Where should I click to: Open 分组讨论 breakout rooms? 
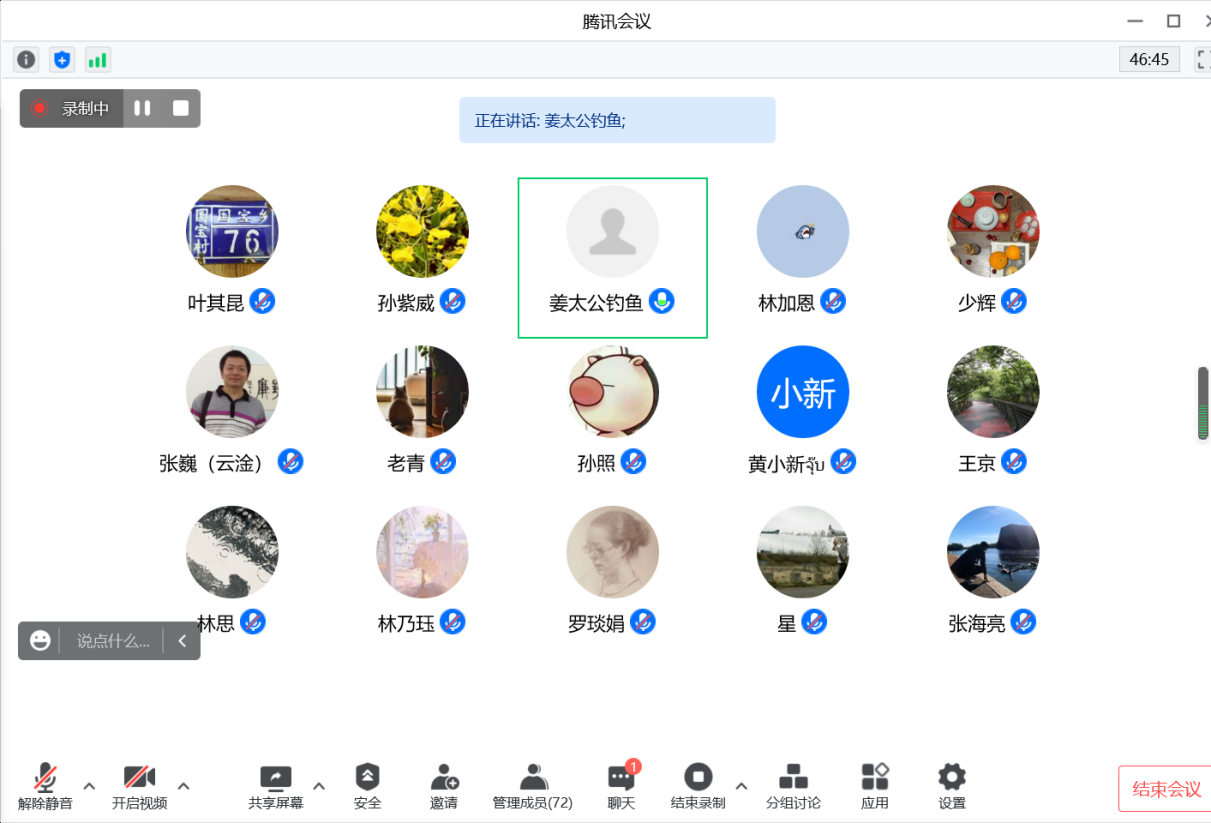pos(793,787)
